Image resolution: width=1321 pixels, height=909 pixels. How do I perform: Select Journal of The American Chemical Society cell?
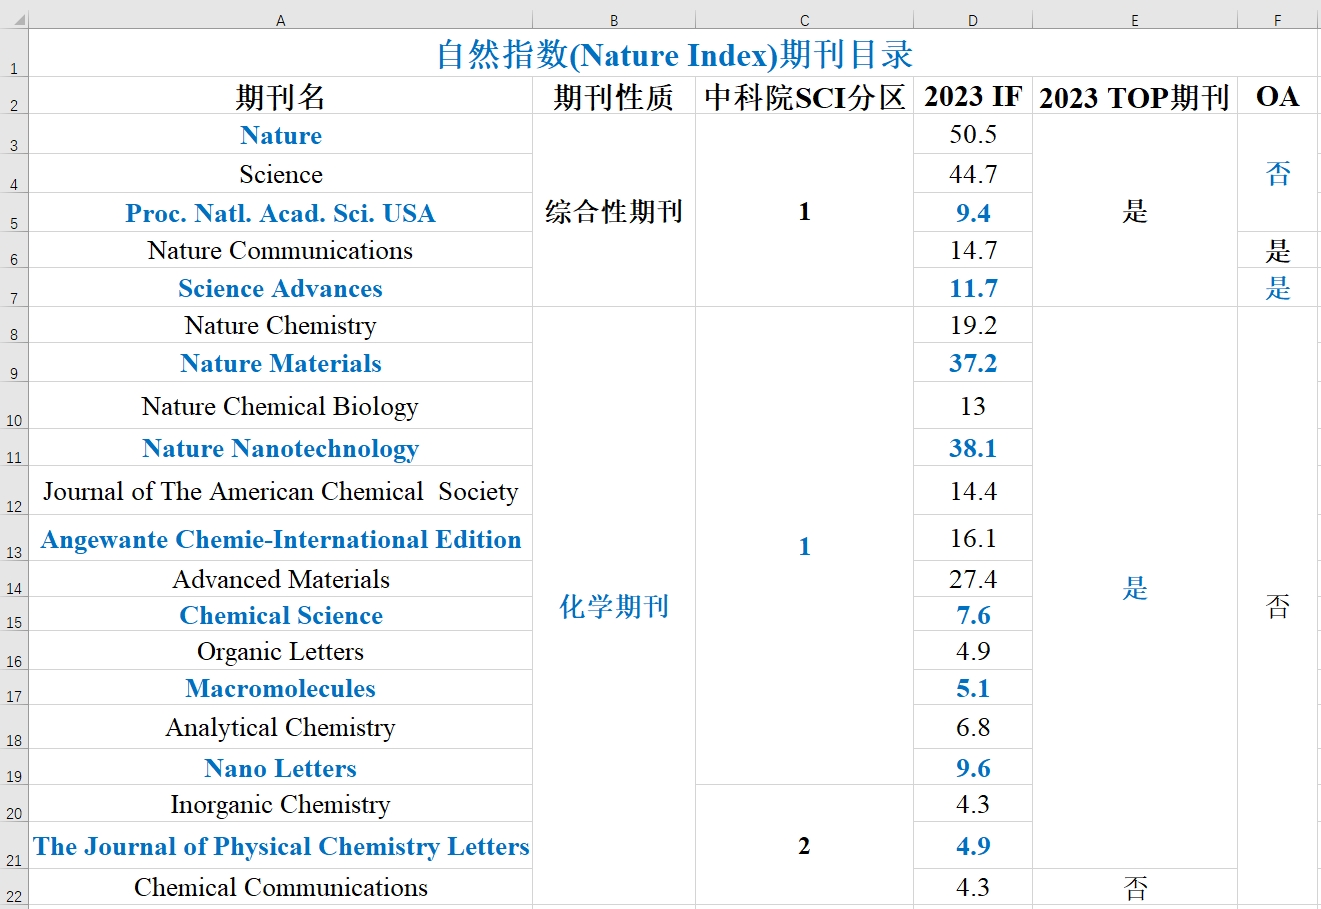click(x=280, y=491)
